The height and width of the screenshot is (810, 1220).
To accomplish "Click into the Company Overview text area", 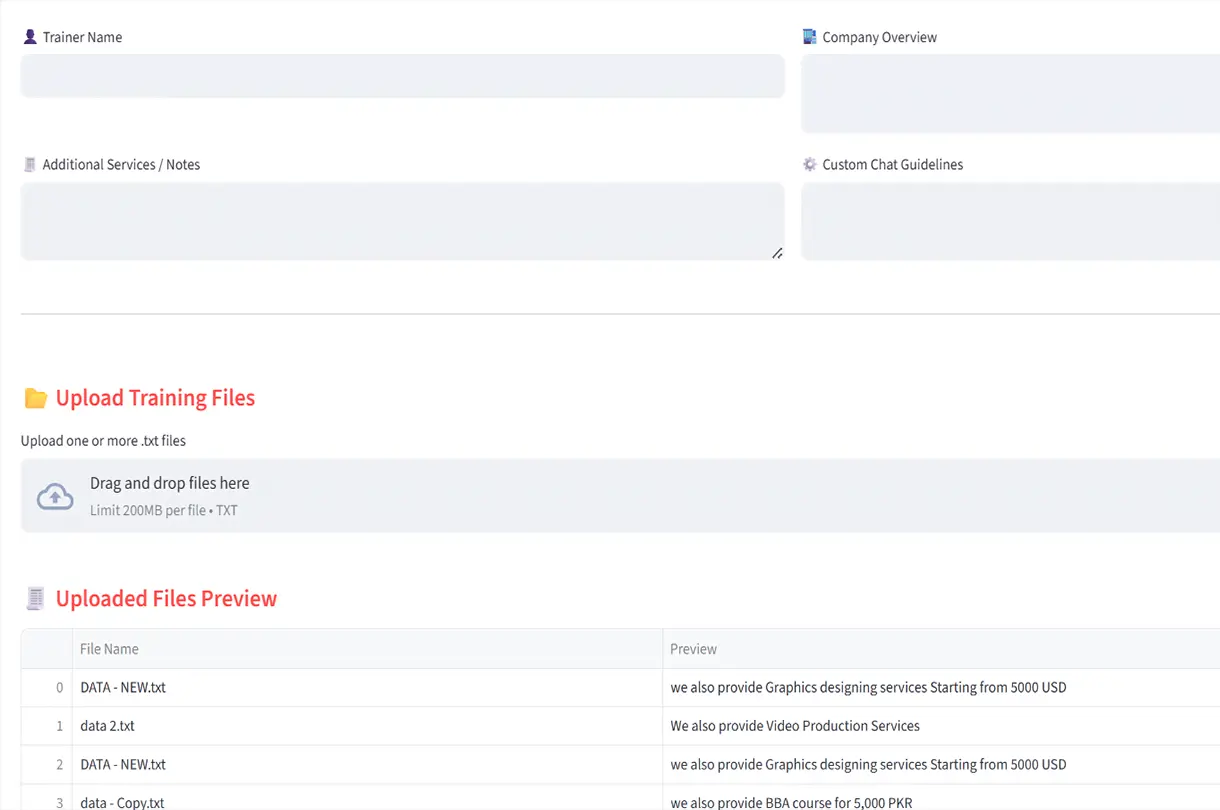I will (x=1010, y=94).
